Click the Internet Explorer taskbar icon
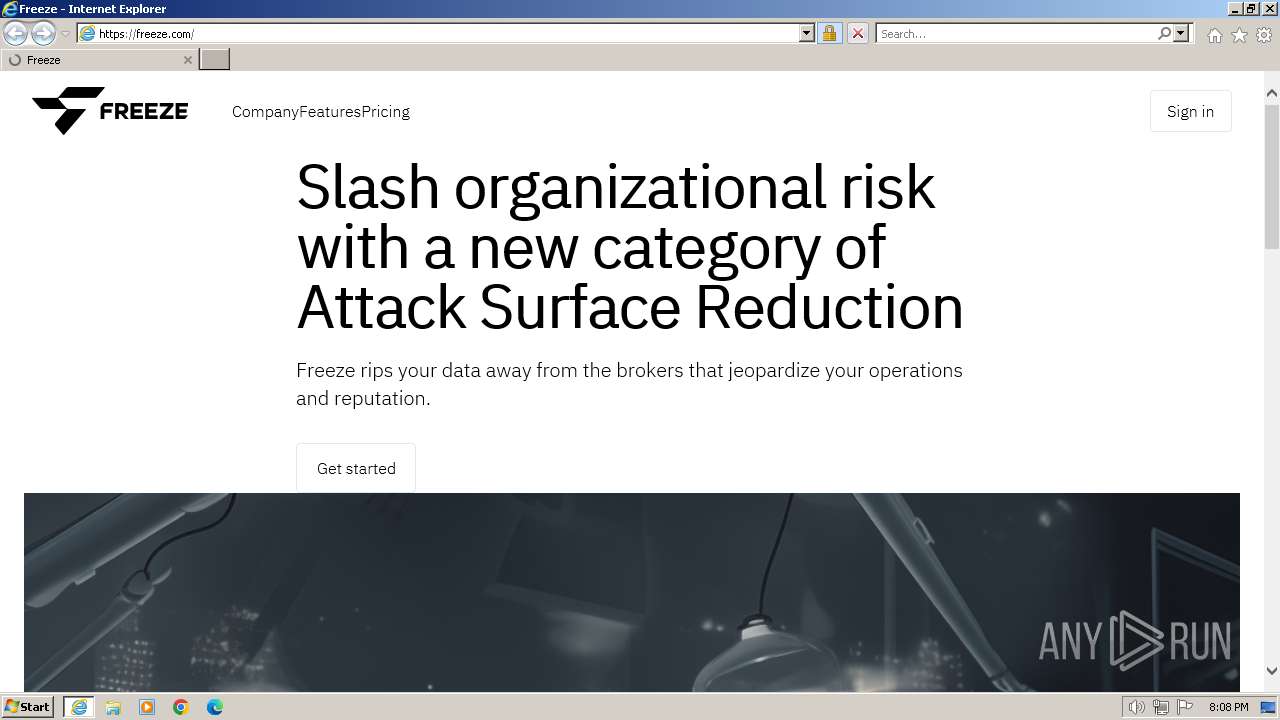 point(79,707)
